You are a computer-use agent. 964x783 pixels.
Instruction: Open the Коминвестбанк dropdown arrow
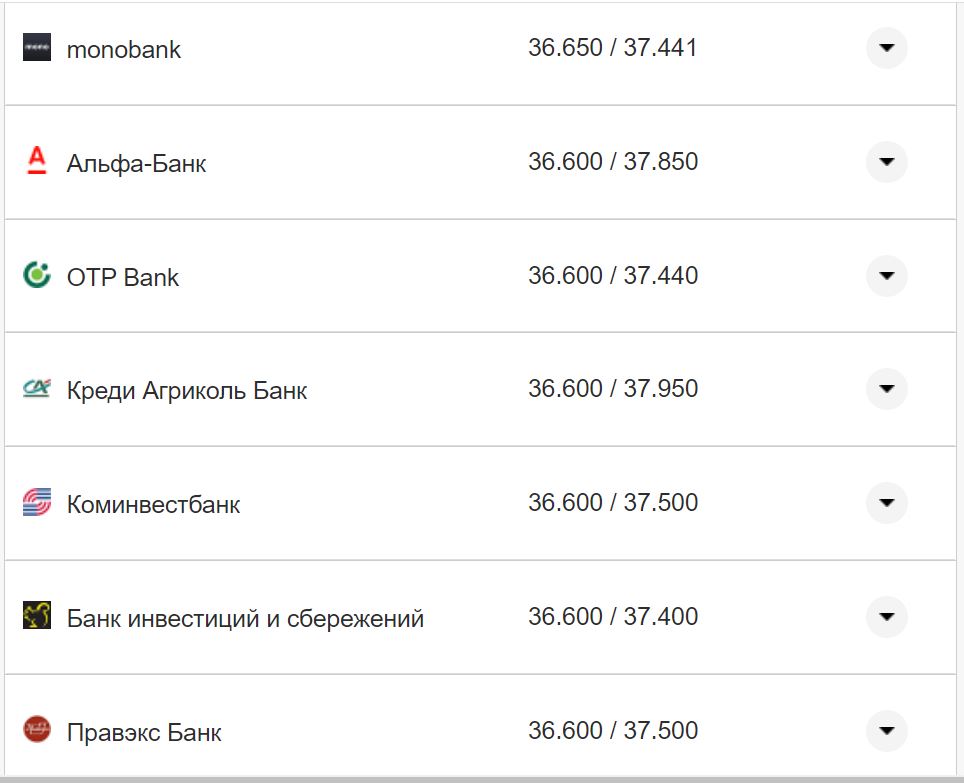pos(886,503)
